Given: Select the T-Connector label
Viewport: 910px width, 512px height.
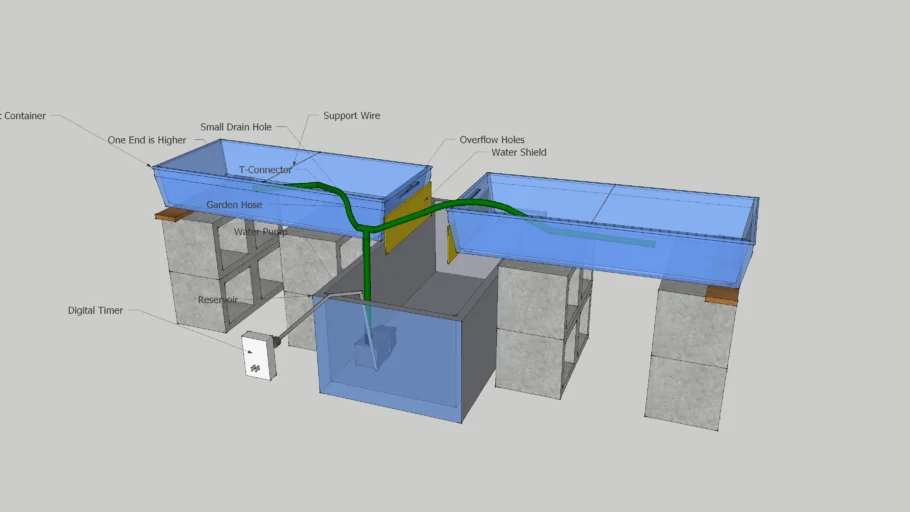Looking at the screenshot, I should [265, 170].
